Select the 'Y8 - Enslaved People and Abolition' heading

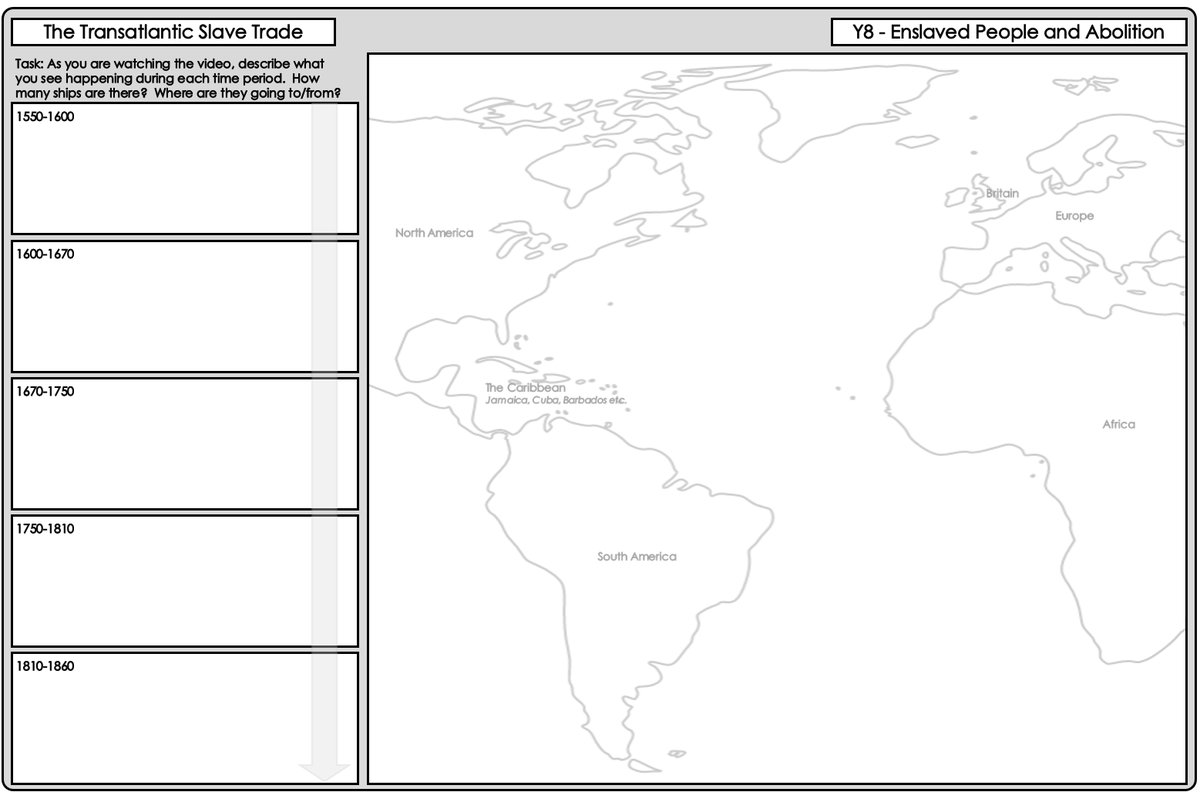(1008, 31)
